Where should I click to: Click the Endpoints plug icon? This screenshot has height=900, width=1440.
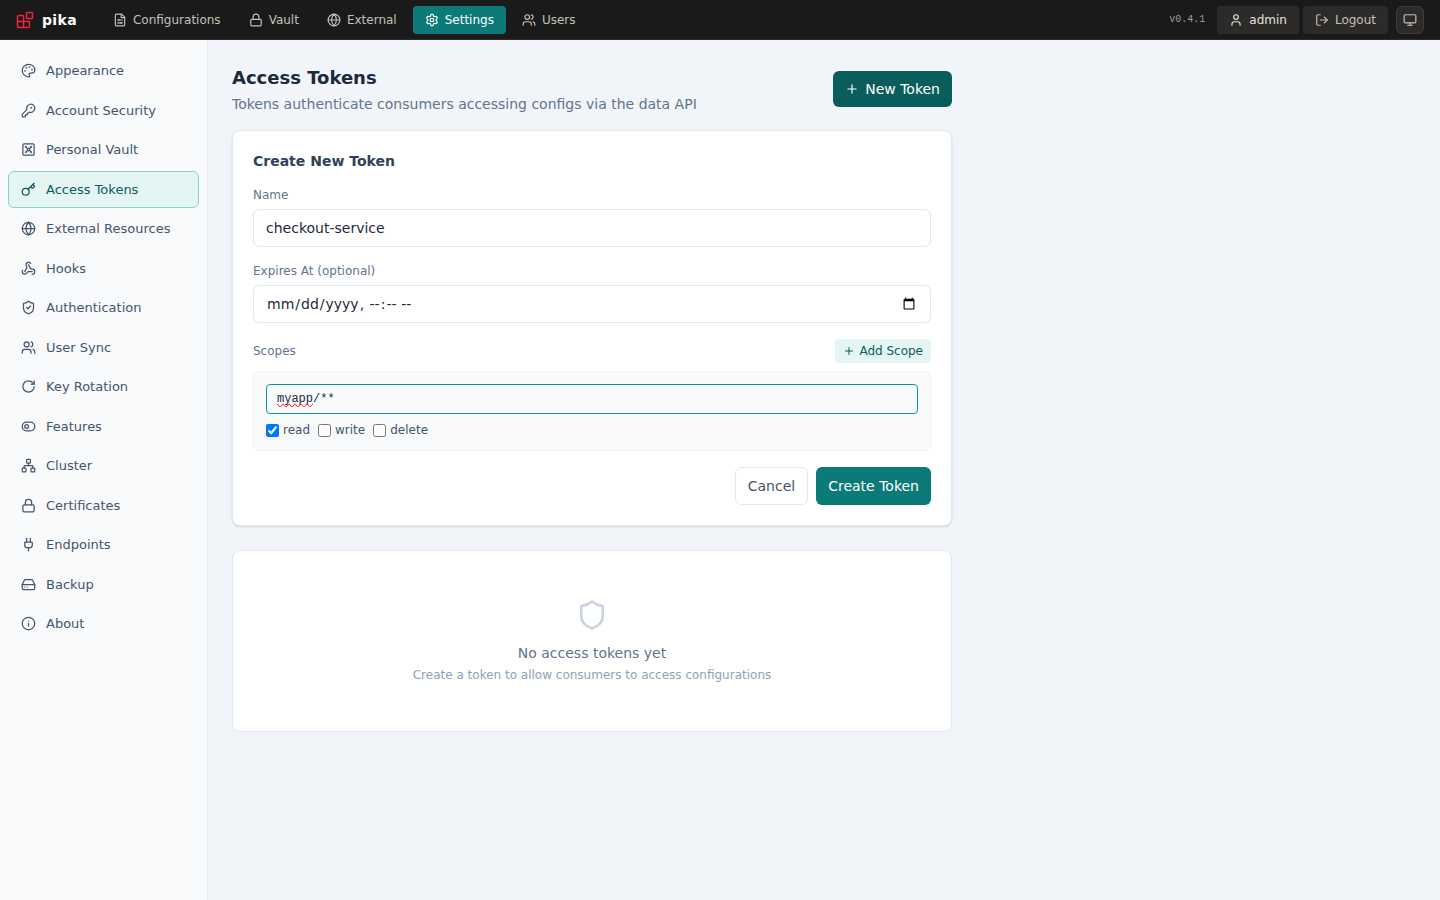tap(29, 545)
